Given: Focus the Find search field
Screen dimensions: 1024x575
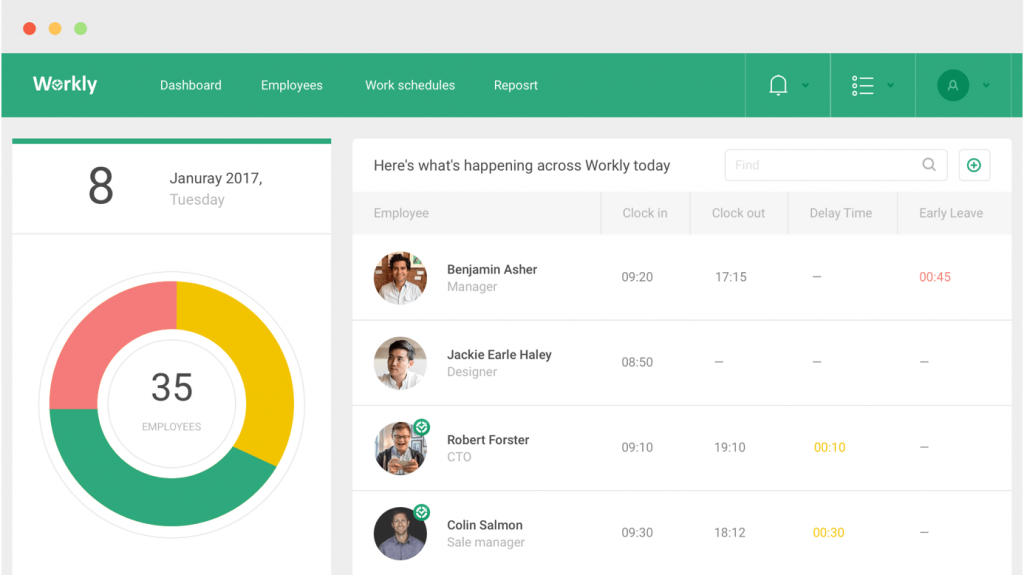Looking at the screenshot, I should pyautogui.click(x=836, y=165).
